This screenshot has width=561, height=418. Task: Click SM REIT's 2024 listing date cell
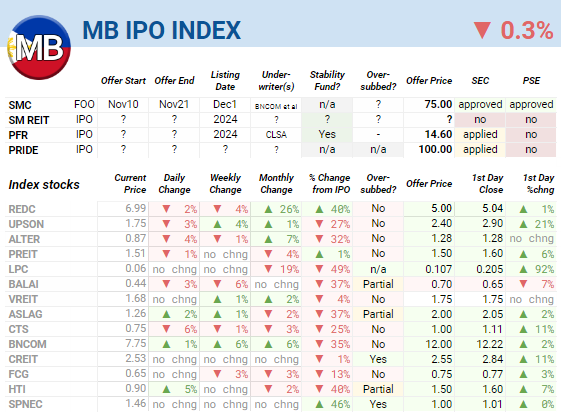pos(225,119)
